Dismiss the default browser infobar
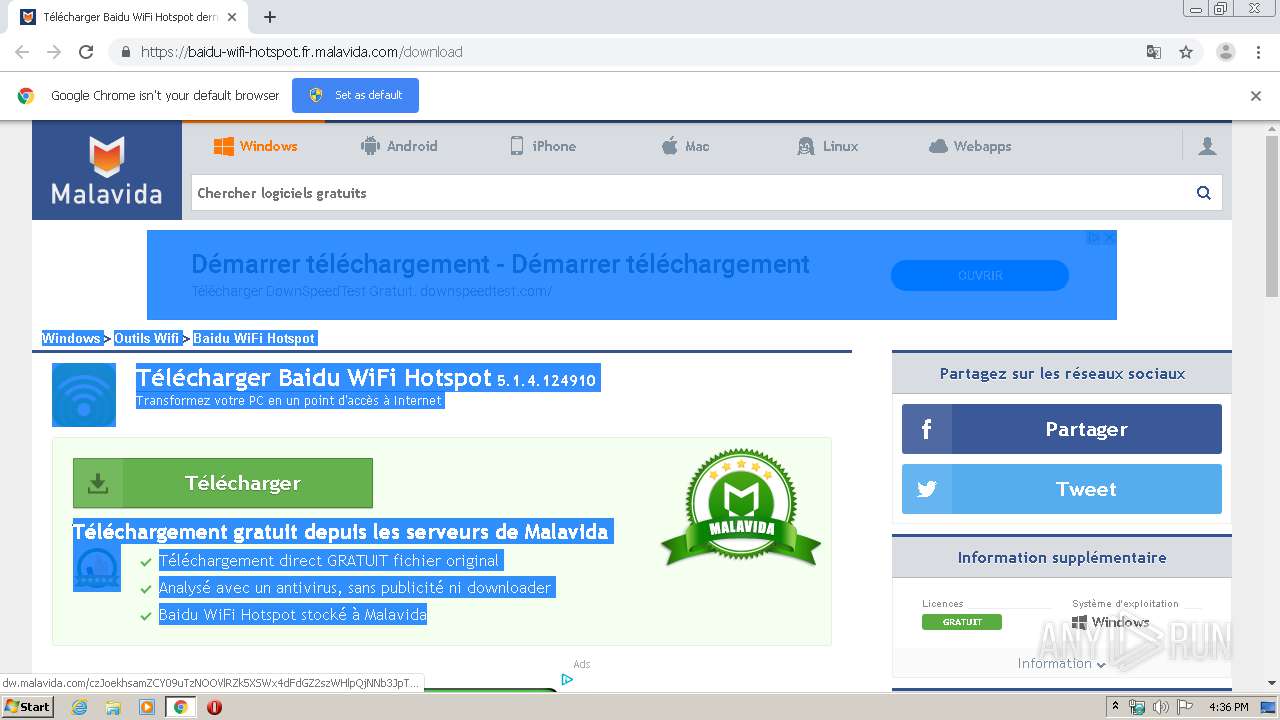This screenshot has height=720, width=1280. (1256, 96)
